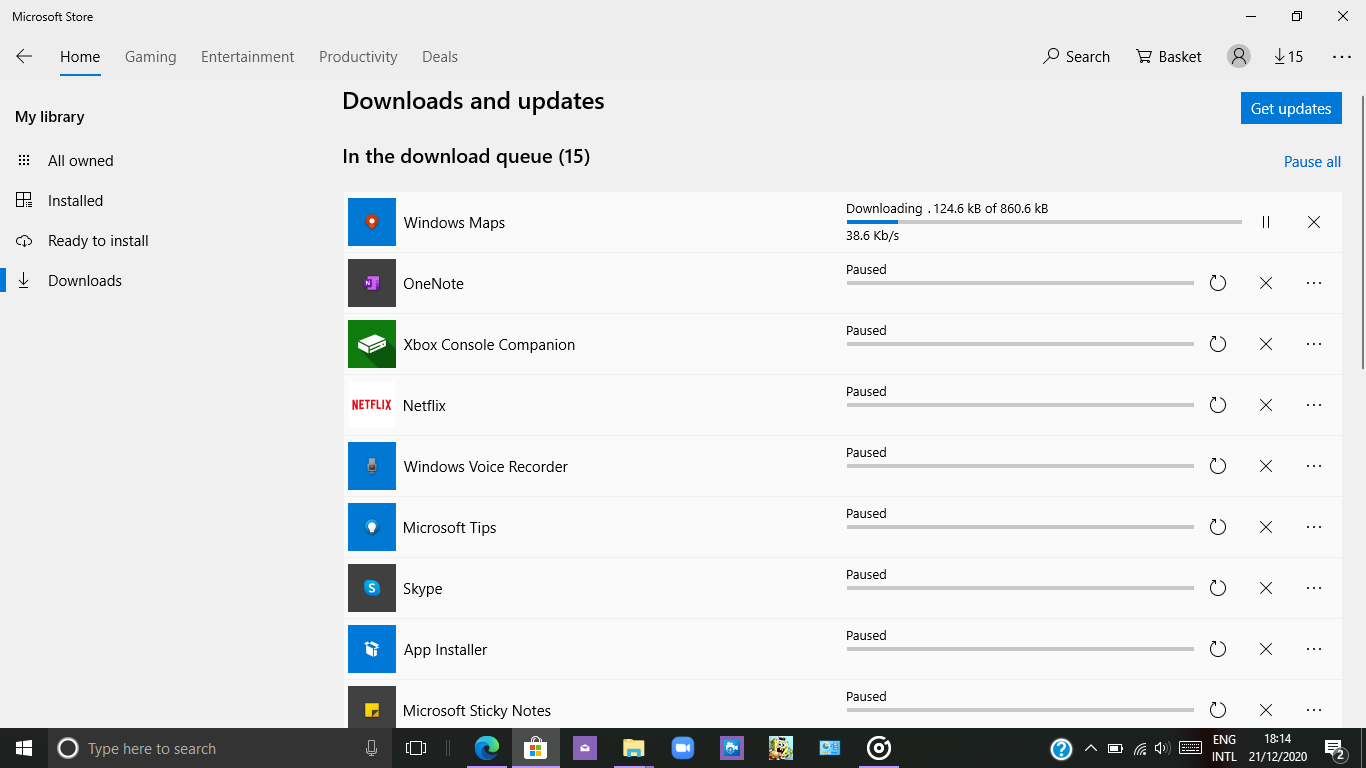Open the See more ellipsis in header

tap(1342, 57)
